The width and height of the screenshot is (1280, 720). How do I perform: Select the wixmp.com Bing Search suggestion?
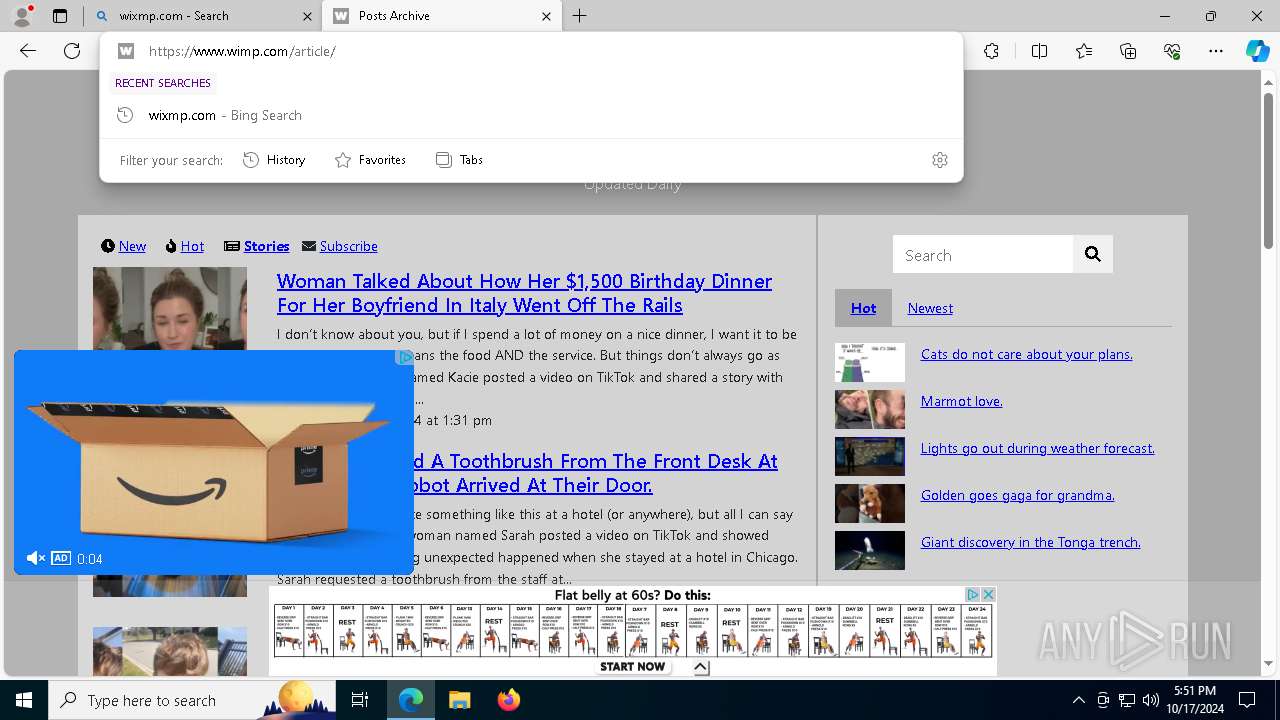pyautogui.click(x=531, y=115)
